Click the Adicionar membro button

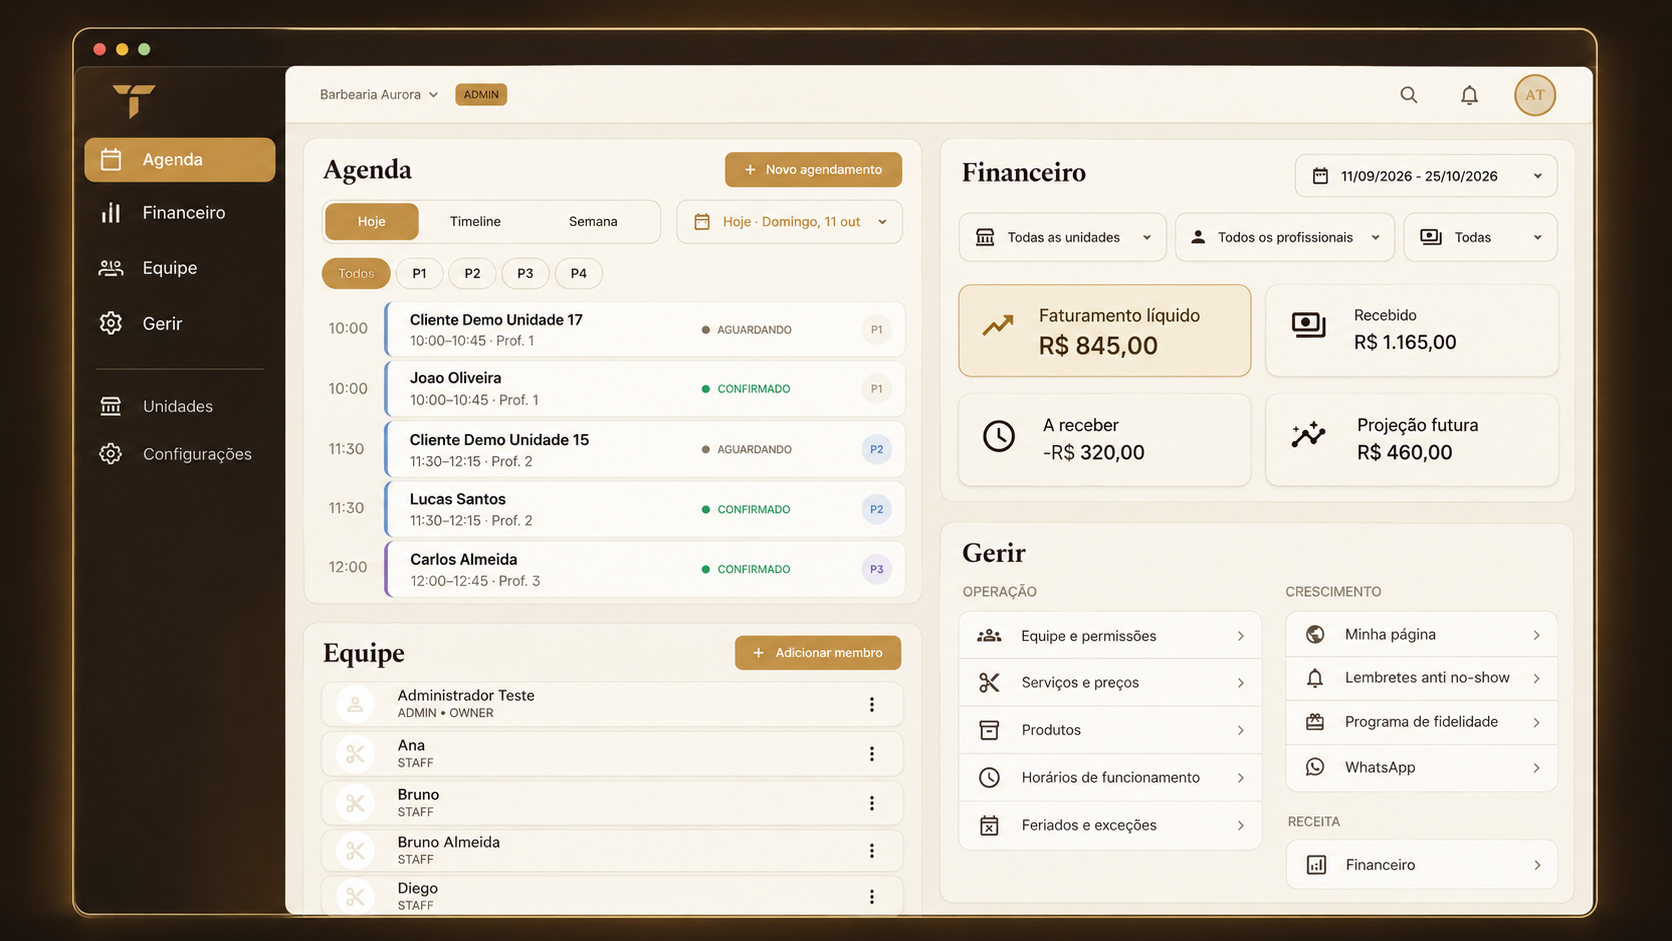(x=818, y=653)
